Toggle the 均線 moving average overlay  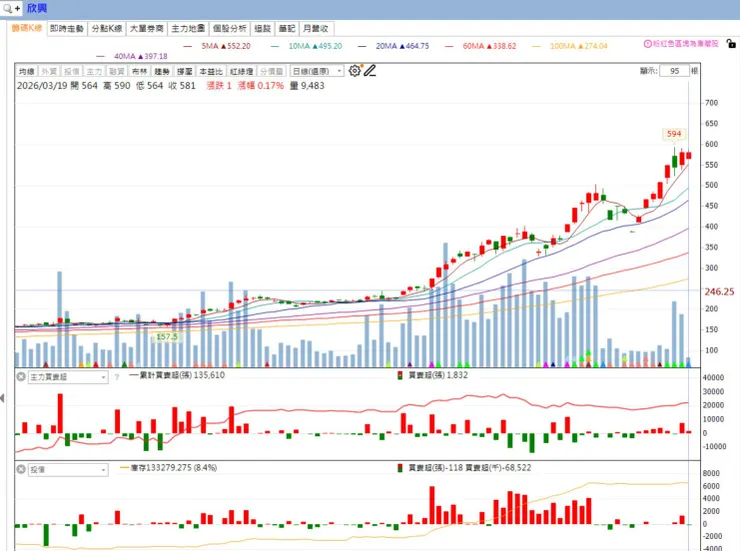26,71
